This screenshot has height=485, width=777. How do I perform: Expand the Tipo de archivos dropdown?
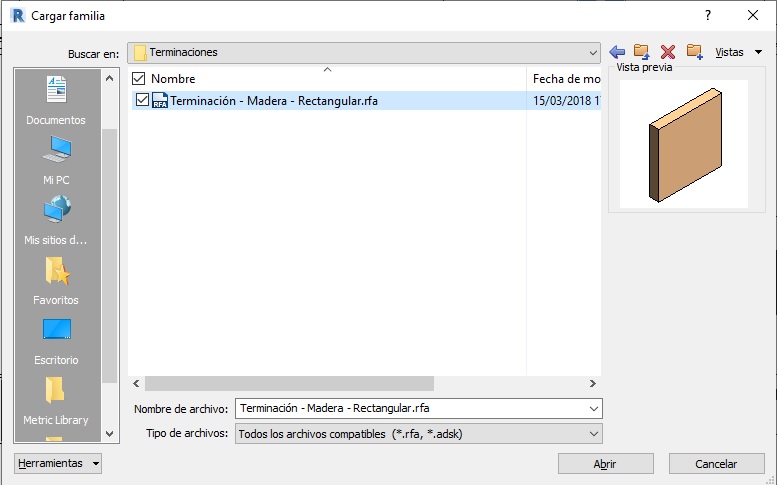point(594,434)
